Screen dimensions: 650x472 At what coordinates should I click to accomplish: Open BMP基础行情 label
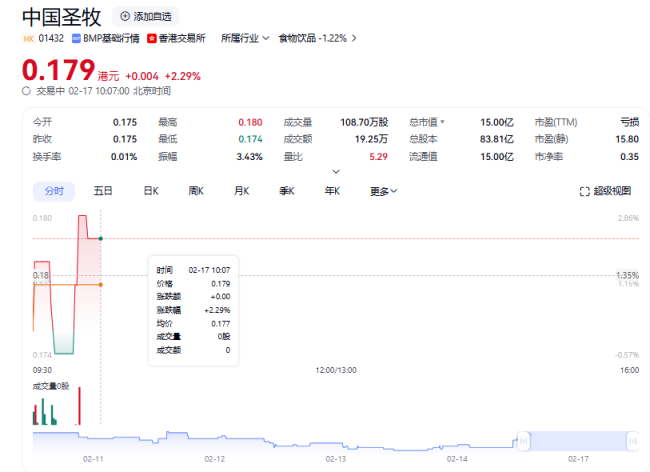pyautogui.click(x=111, y=39)
